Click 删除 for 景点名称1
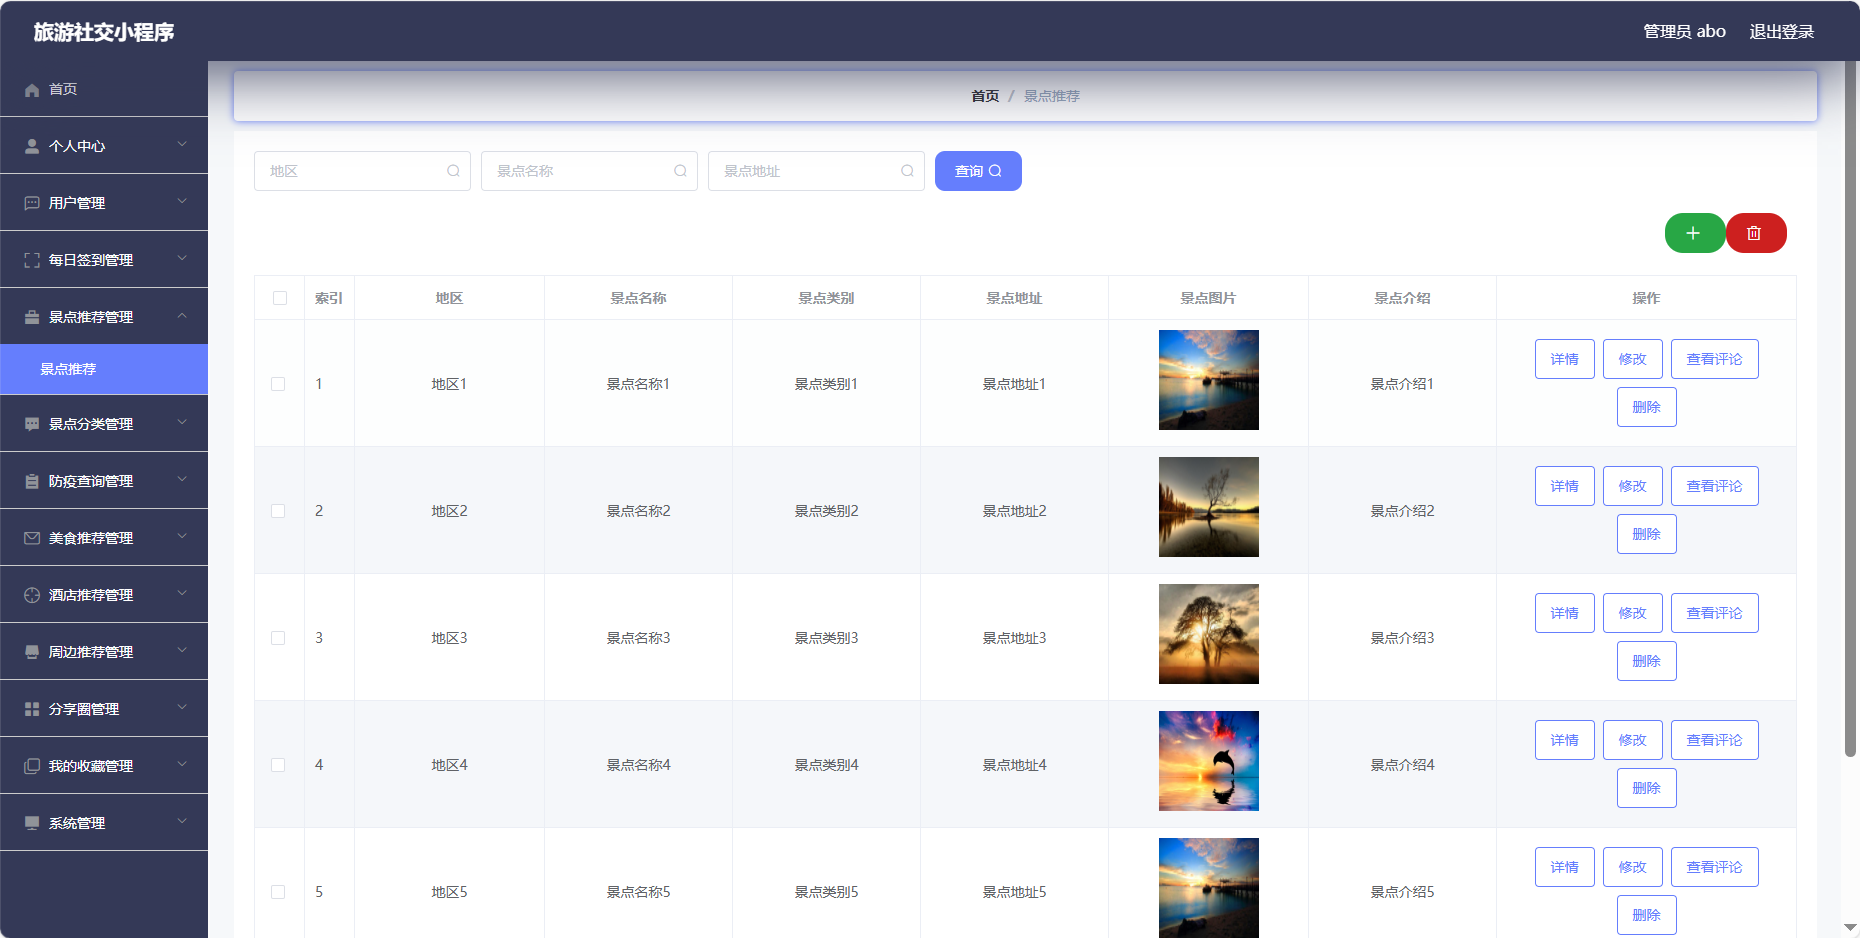The height and width of the screenshot is (938, 1860). pyautogui.click(x=1647, y=407)
